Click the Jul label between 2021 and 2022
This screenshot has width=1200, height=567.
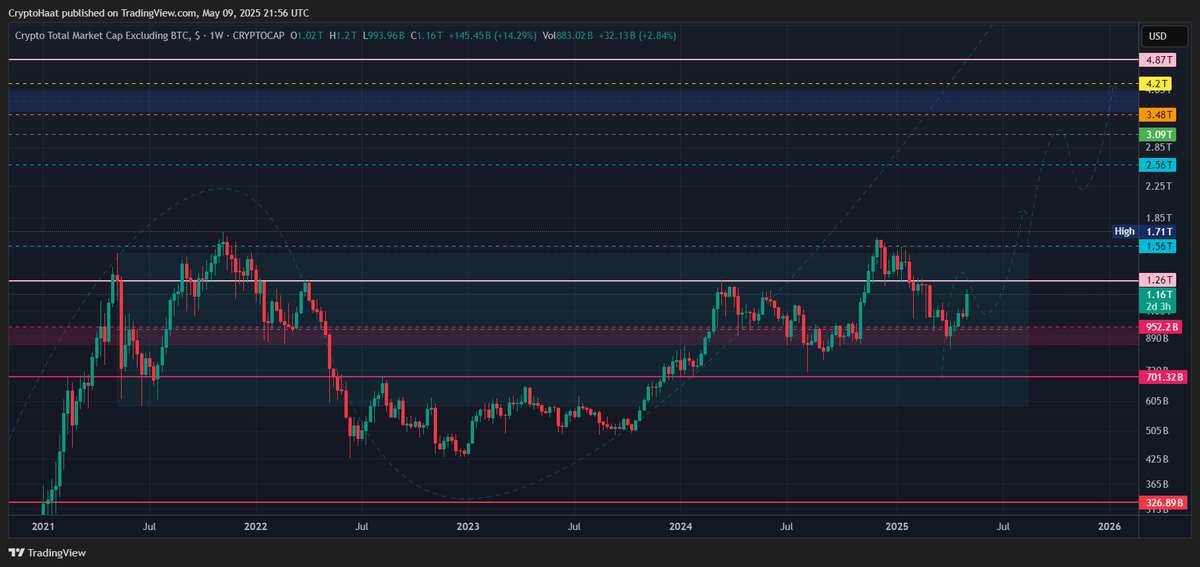tap(149, 525)
